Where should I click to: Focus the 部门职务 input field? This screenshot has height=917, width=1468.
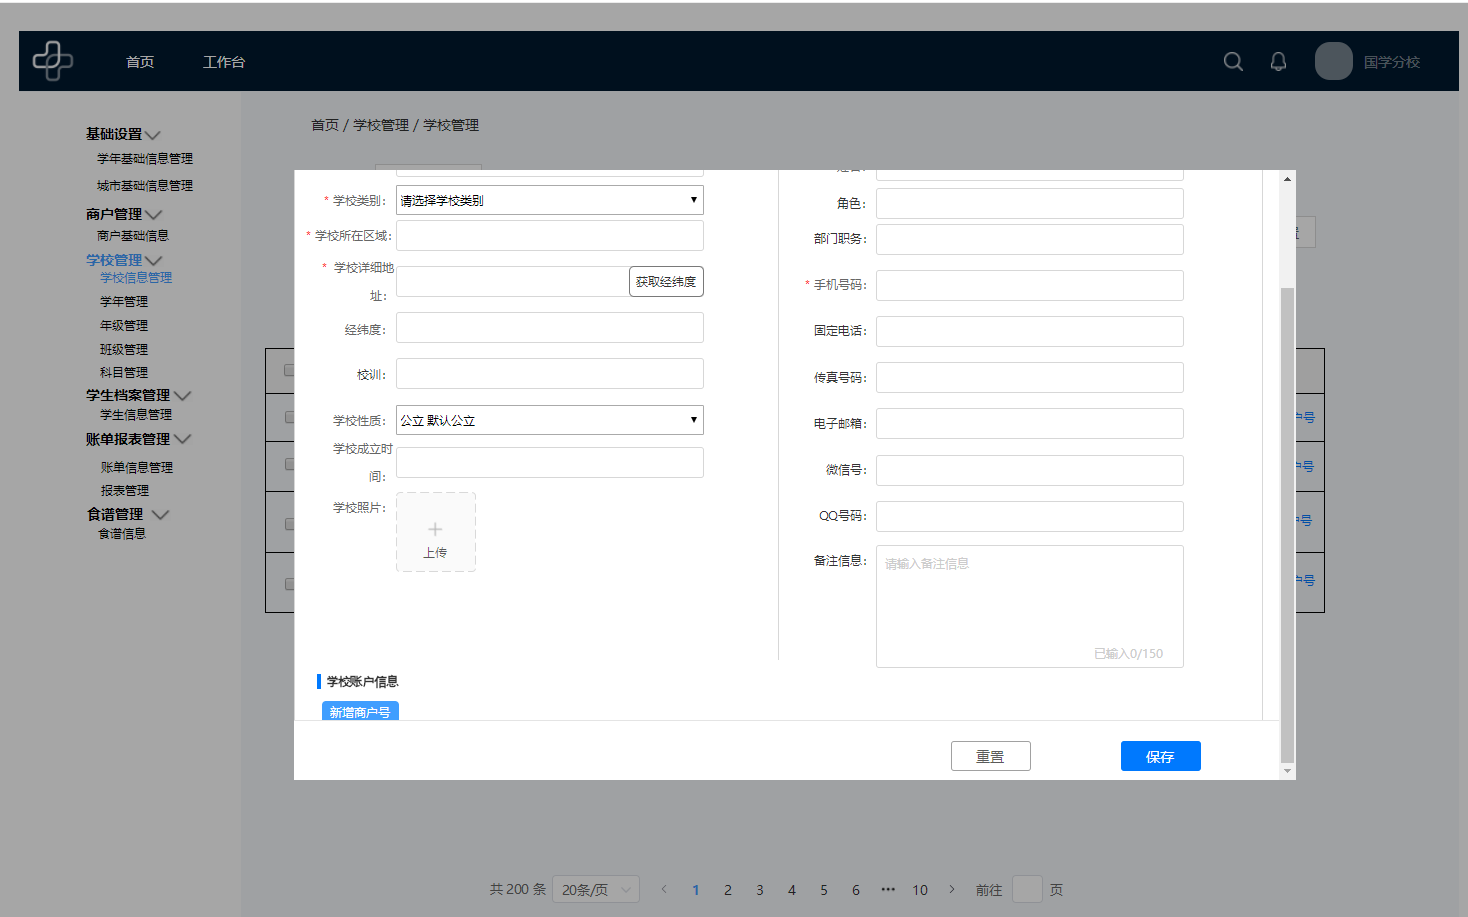click(x=1030, y=239)
